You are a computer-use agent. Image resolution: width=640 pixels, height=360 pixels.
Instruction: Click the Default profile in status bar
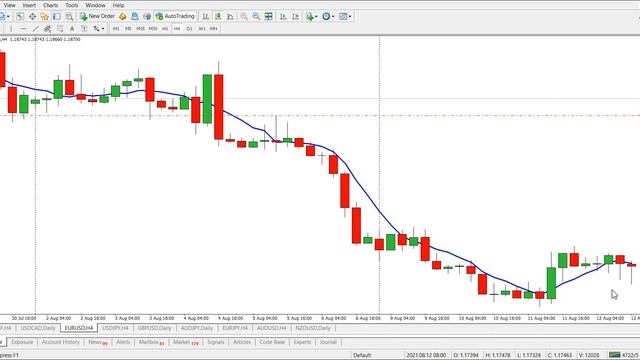pyautogui.click(x=362, y=355)
